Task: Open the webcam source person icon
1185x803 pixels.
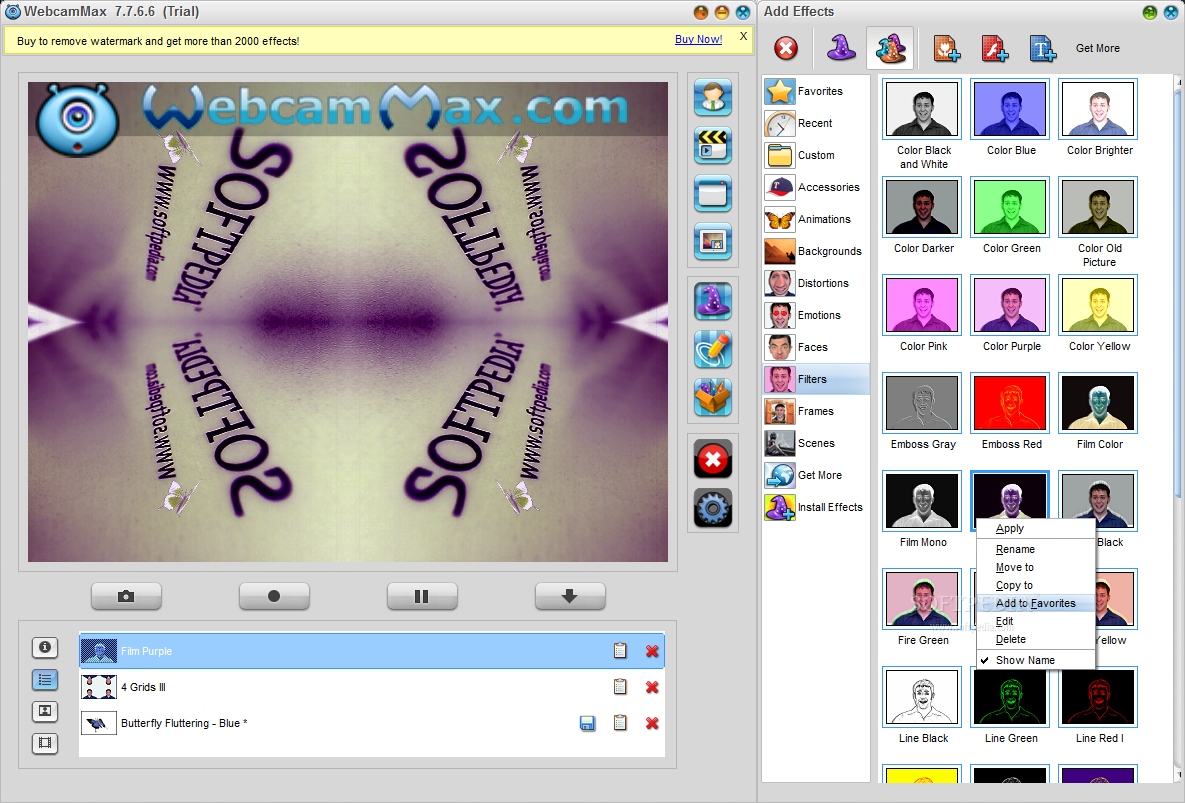Action: click(x=713, y=97)
